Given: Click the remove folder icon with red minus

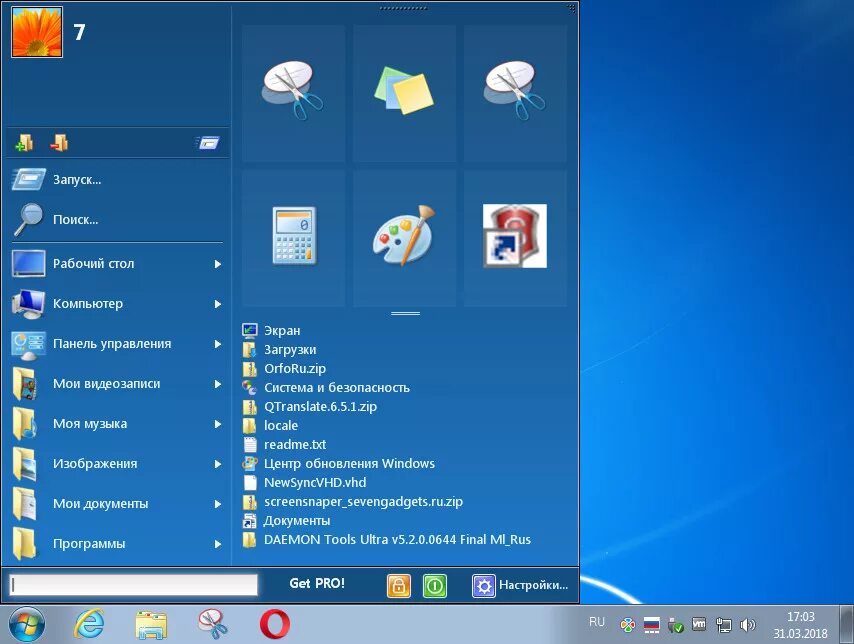Looking at the screenshot, I should [58, 143].
